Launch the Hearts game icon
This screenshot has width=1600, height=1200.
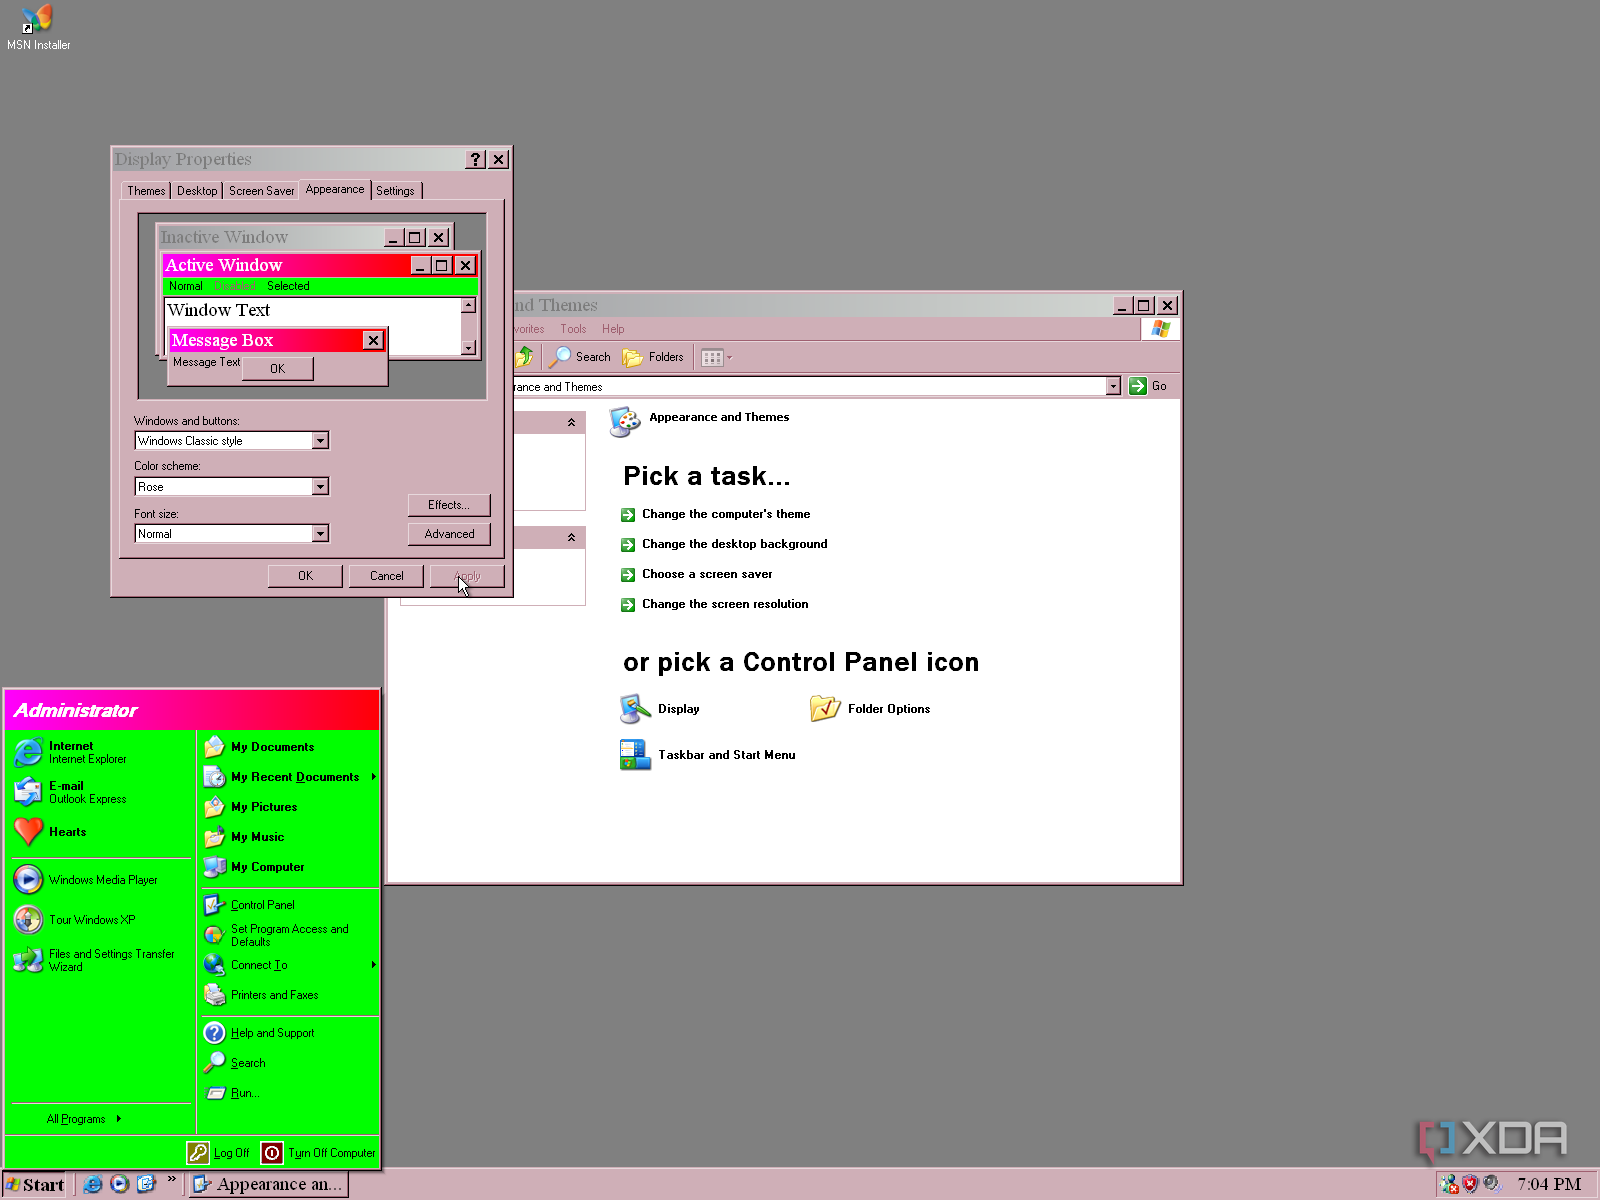pyautogui.click(x=28, y=832)
